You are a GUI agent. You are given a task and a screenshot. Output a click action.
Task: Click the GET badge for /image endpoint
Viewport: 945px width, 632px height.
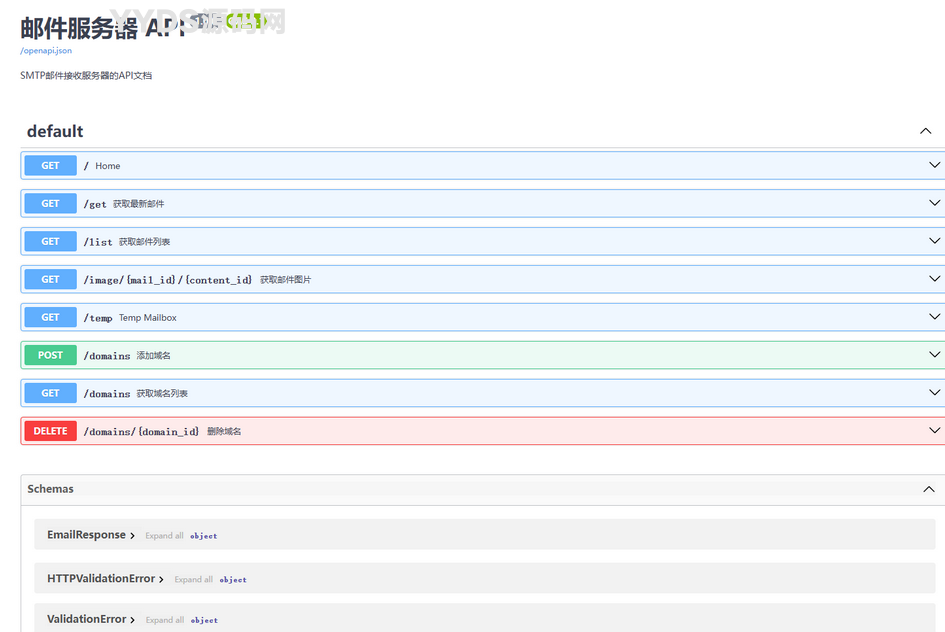(x=51, y=280)
